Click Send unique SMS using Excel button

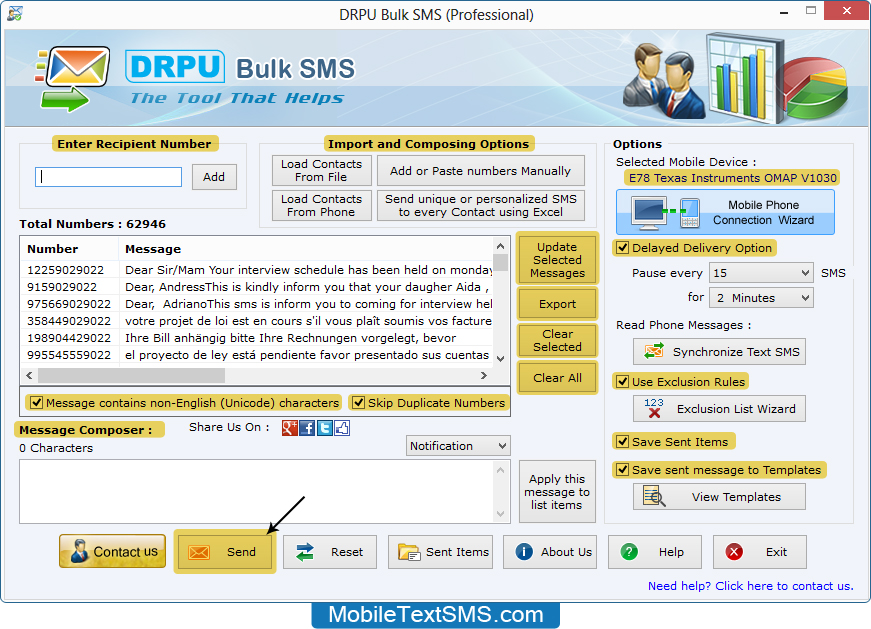480,206
